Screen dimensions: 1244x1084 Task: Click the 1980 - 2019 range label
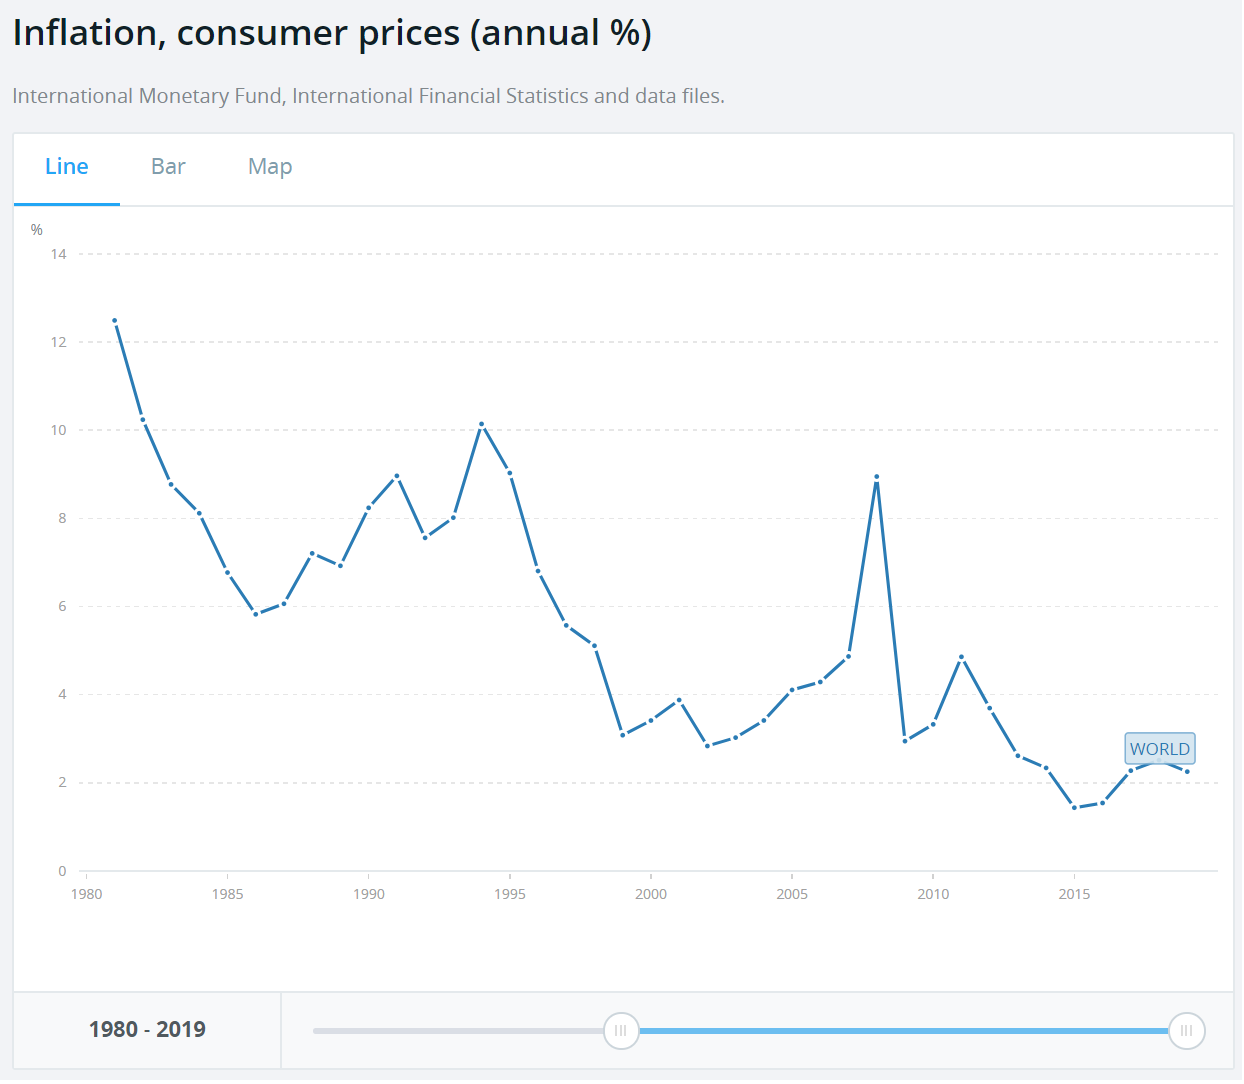(x=147, y=1030)
